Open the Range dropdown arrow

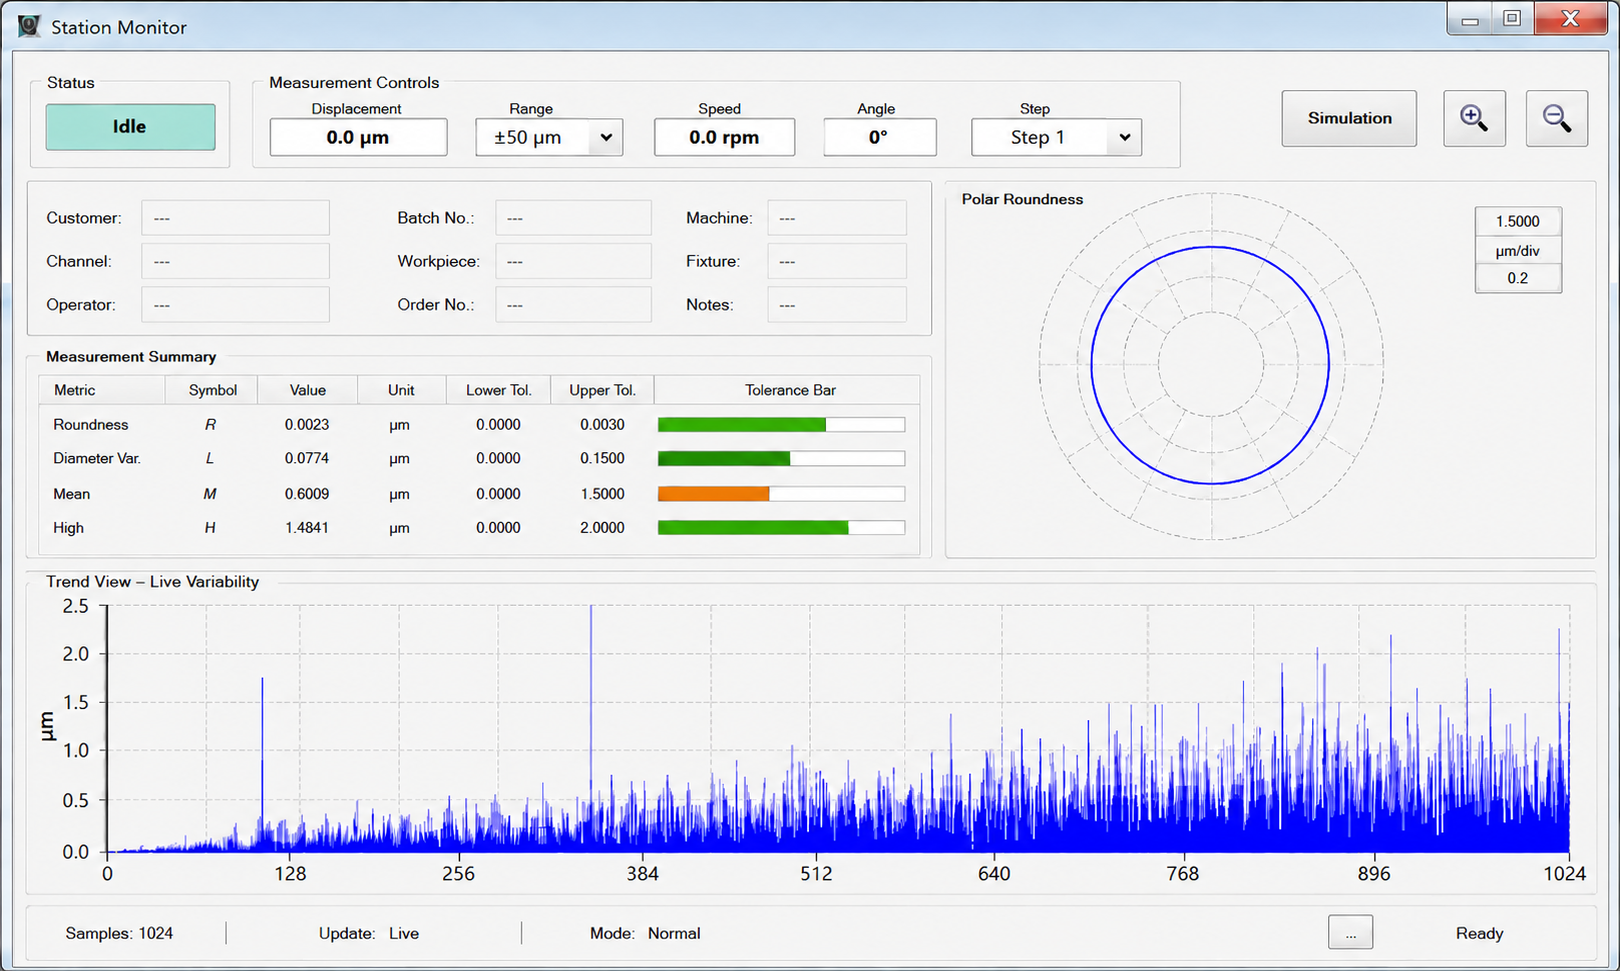(x=606, y=138)
